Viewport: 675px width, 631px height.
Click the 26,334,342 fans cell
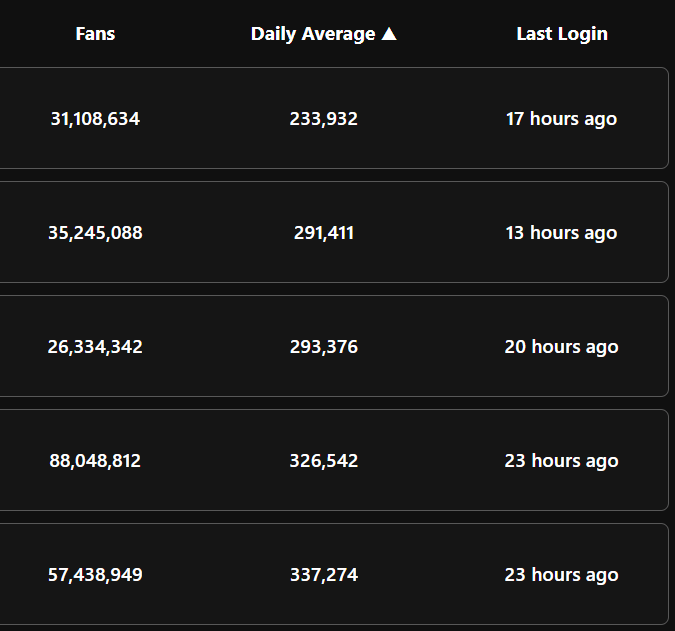tap(95, 347)
